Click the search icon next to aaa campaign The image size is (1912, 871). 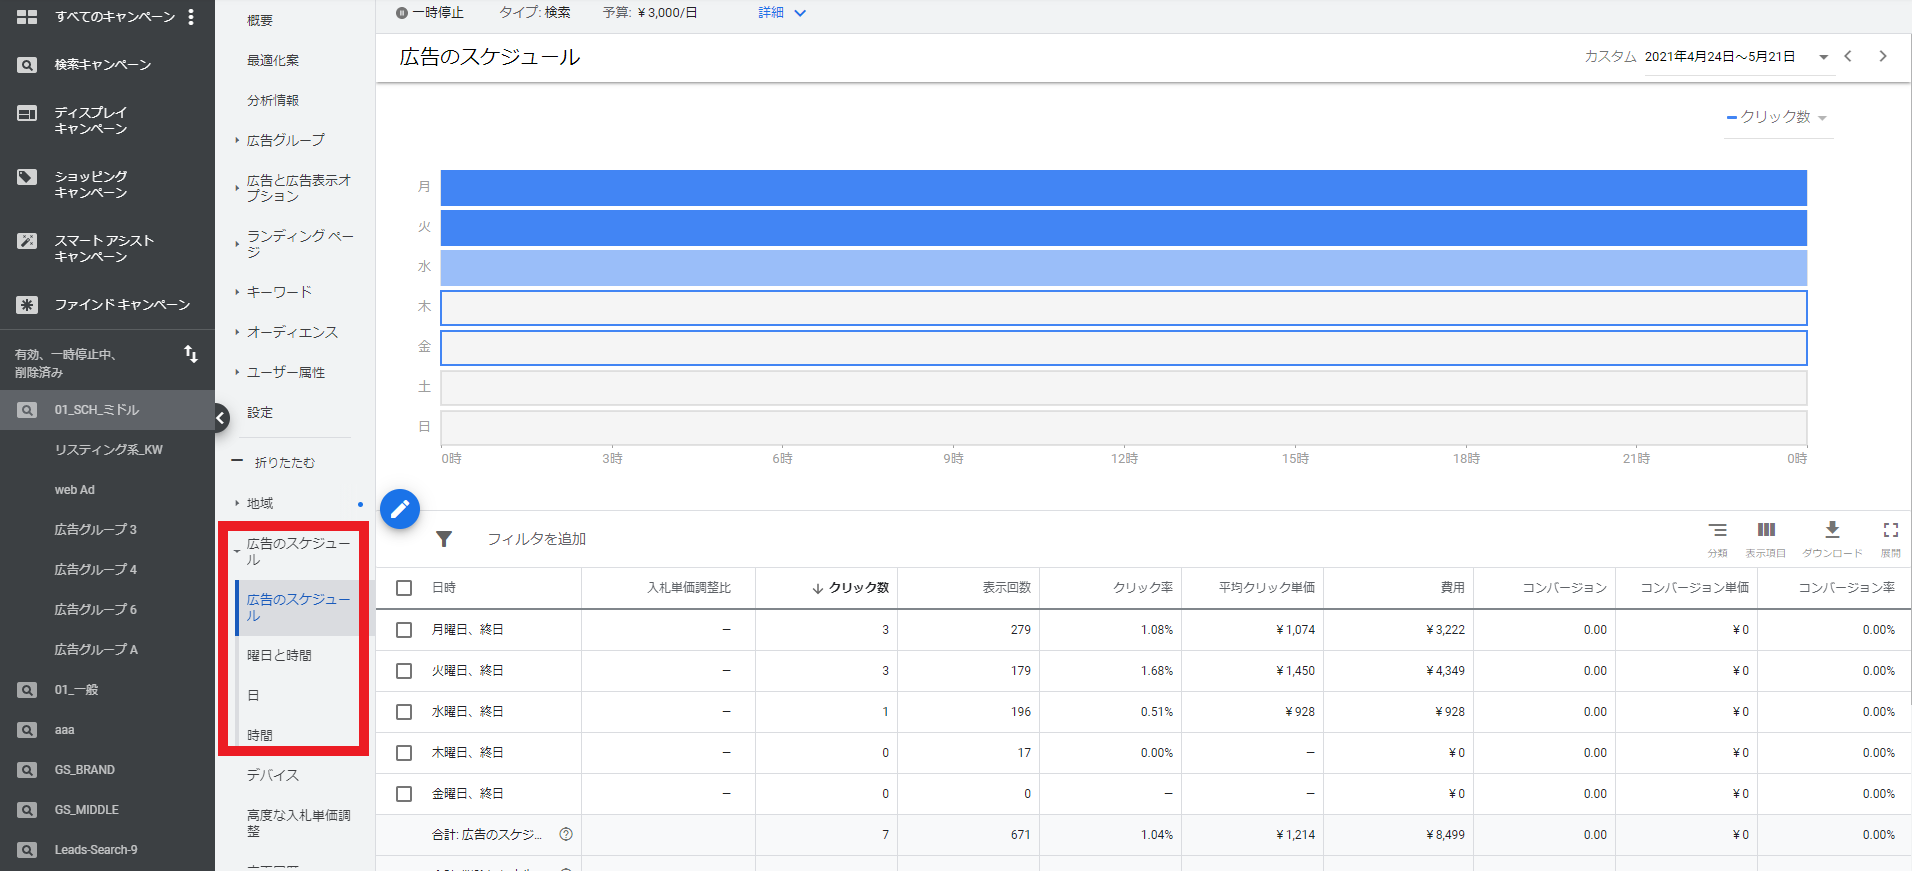pyautogui.click(x=27, y=730)
